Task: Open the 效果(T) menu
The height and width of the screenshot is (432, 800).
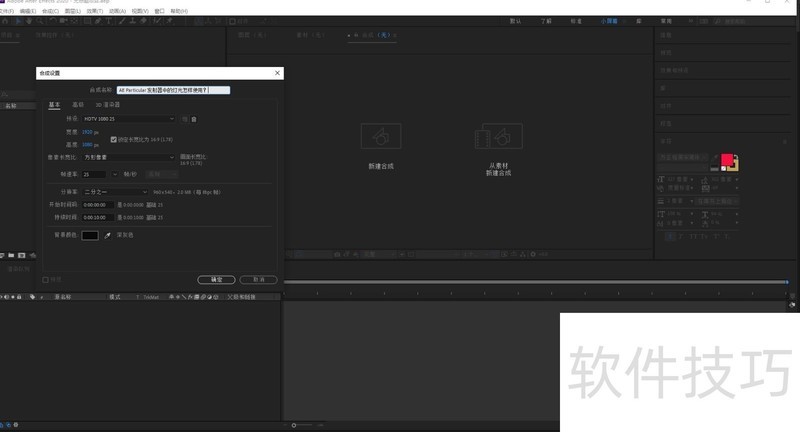Action: (94, 11)
